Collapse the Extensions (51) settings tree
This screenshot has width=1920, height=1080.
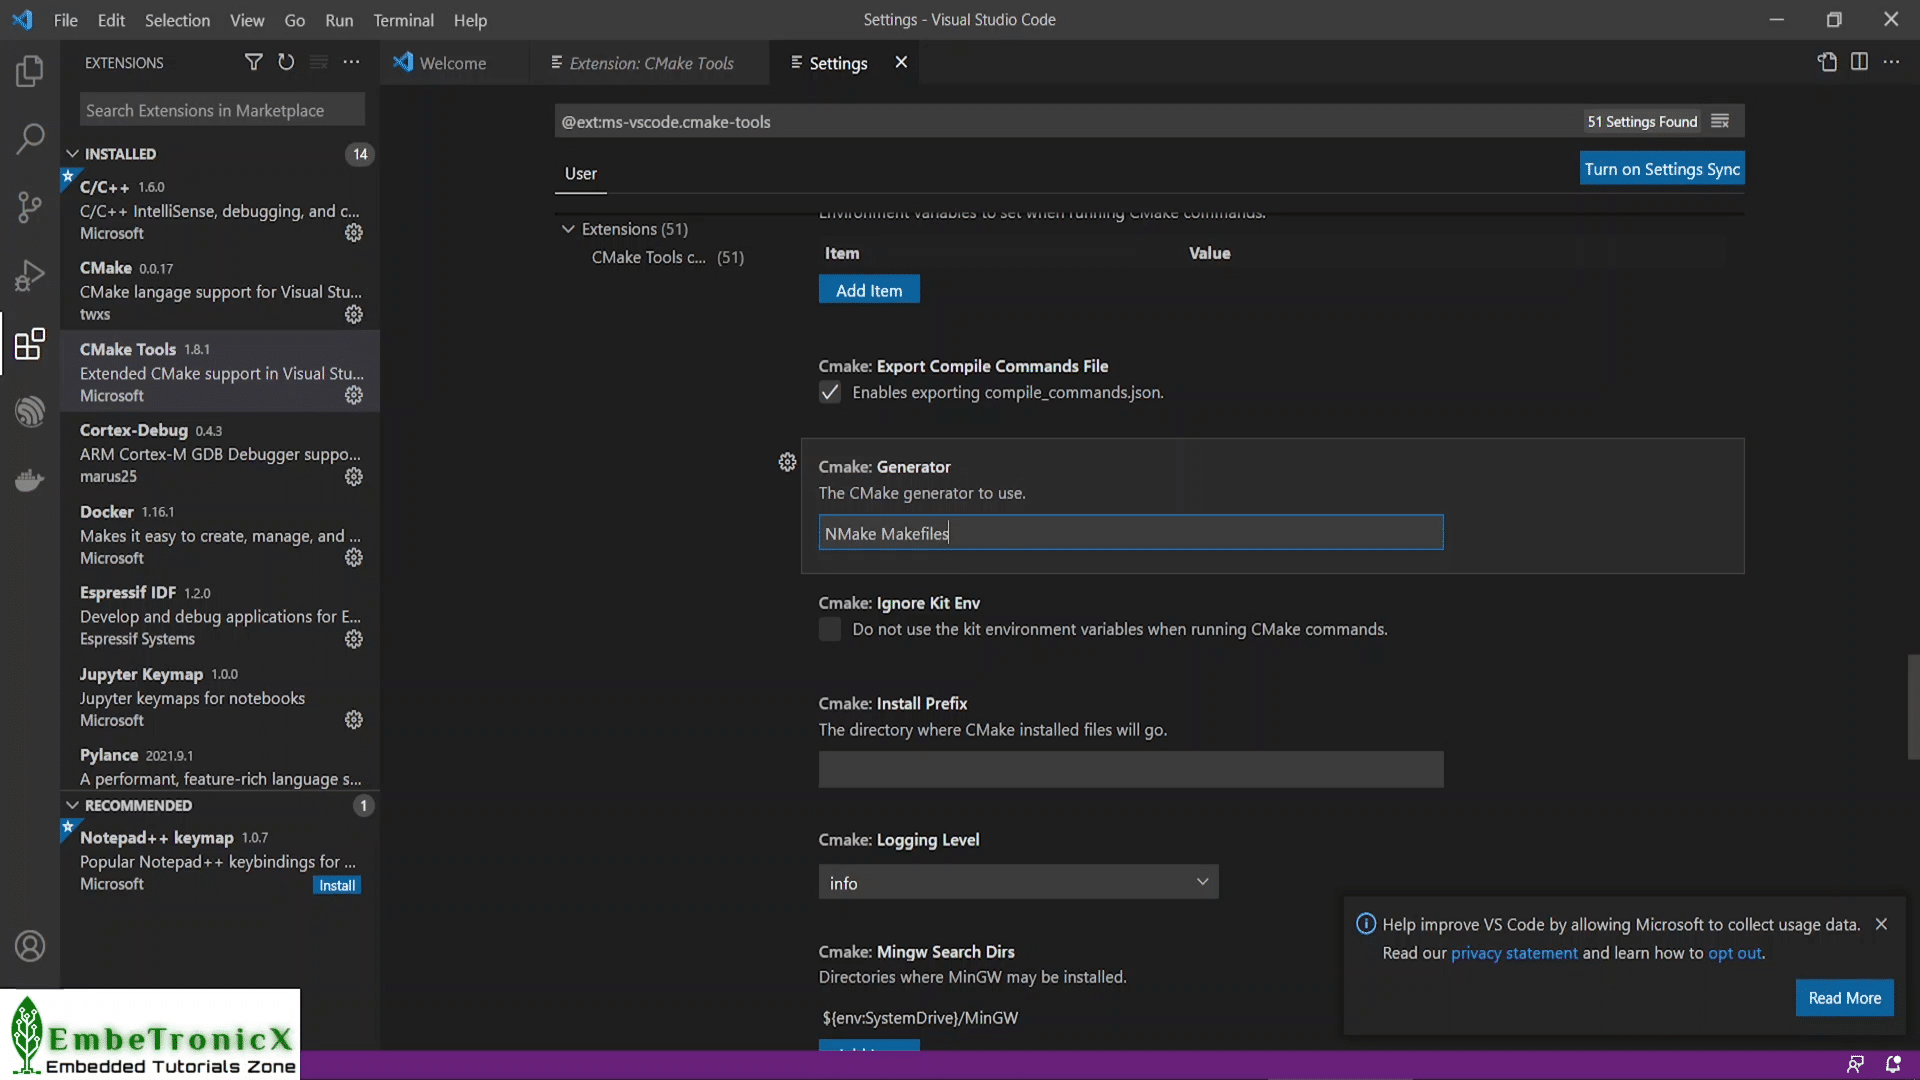click(x=568, y=229)
